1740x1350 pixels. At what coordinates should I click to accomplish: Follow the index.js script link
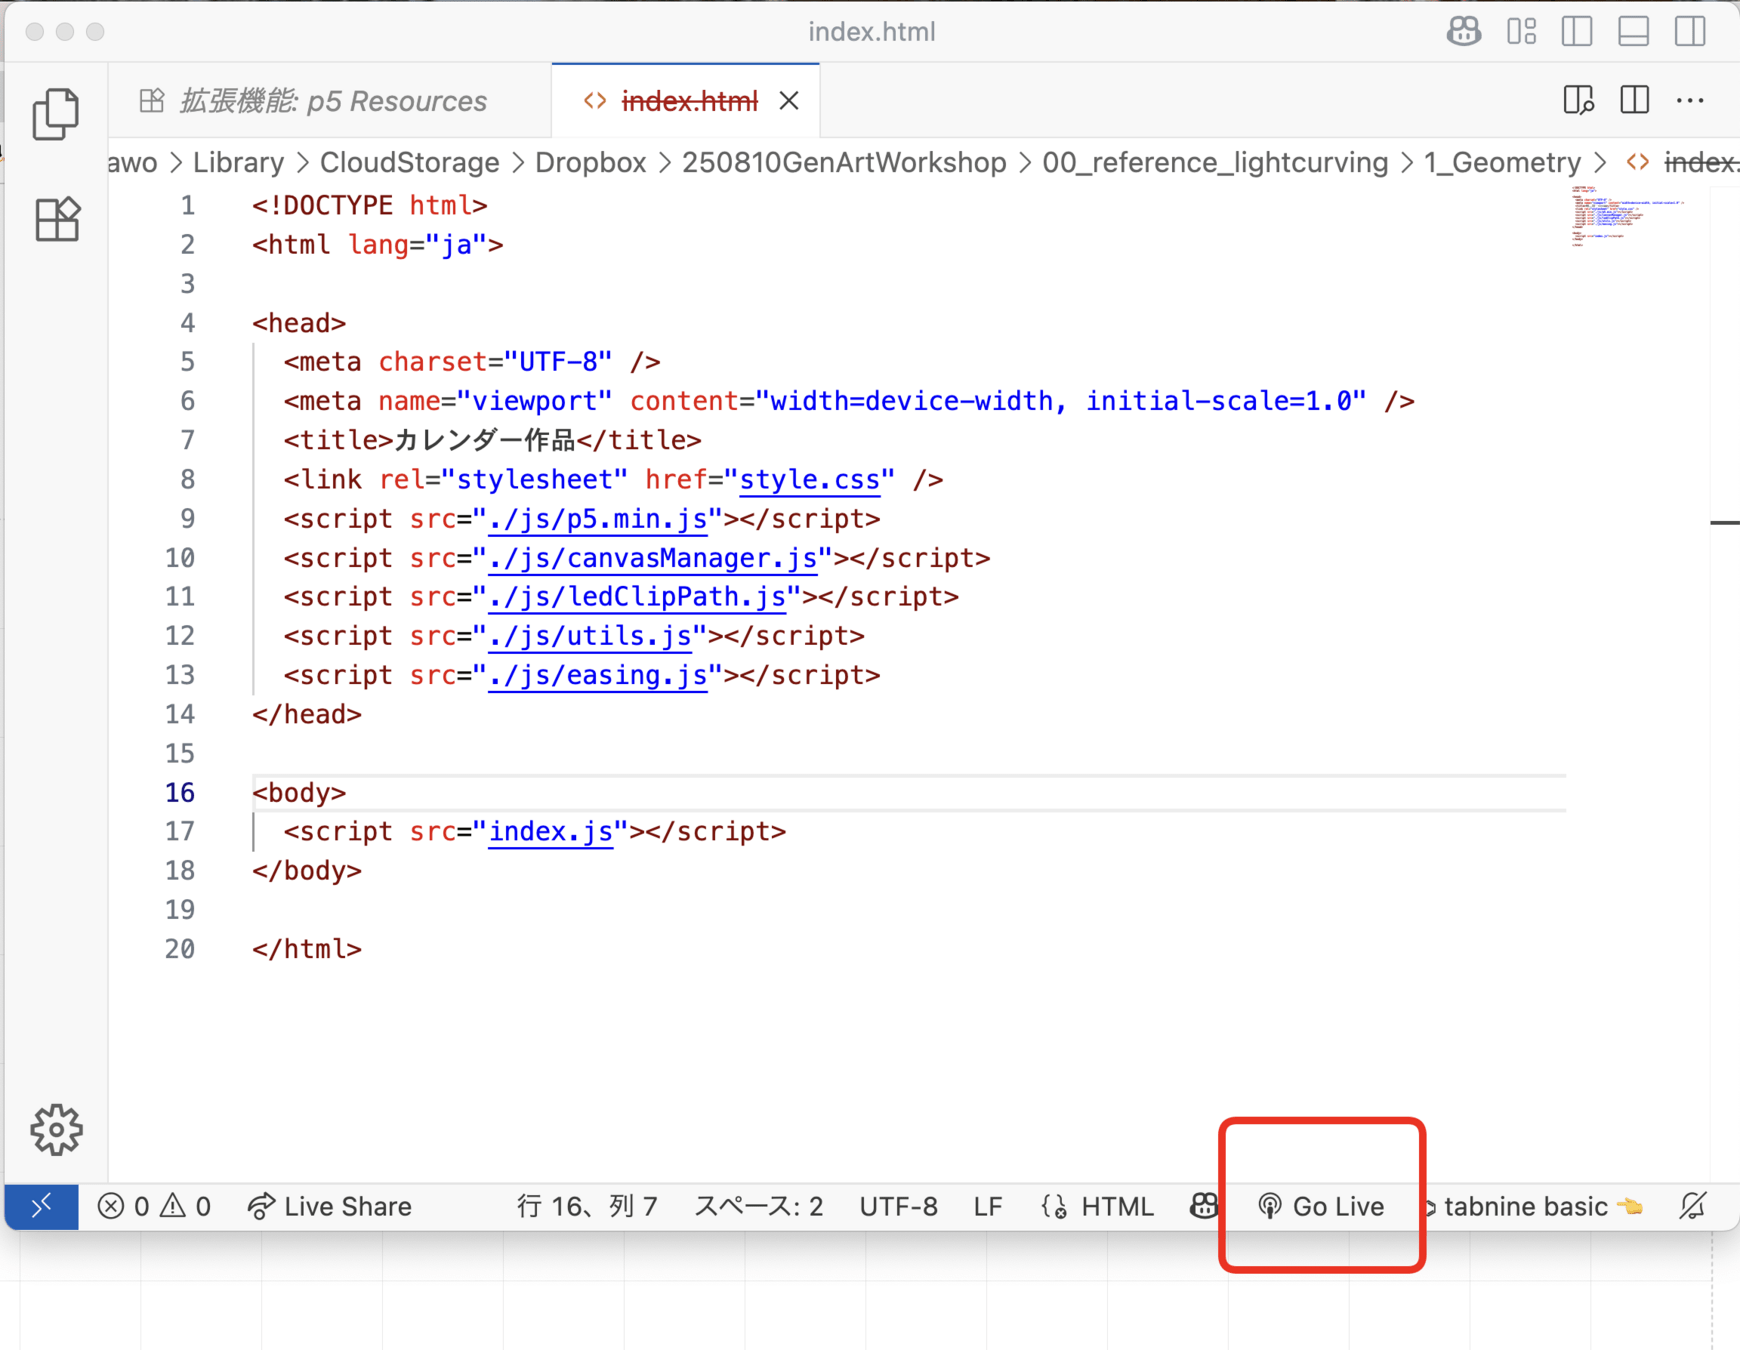(550, 832)
